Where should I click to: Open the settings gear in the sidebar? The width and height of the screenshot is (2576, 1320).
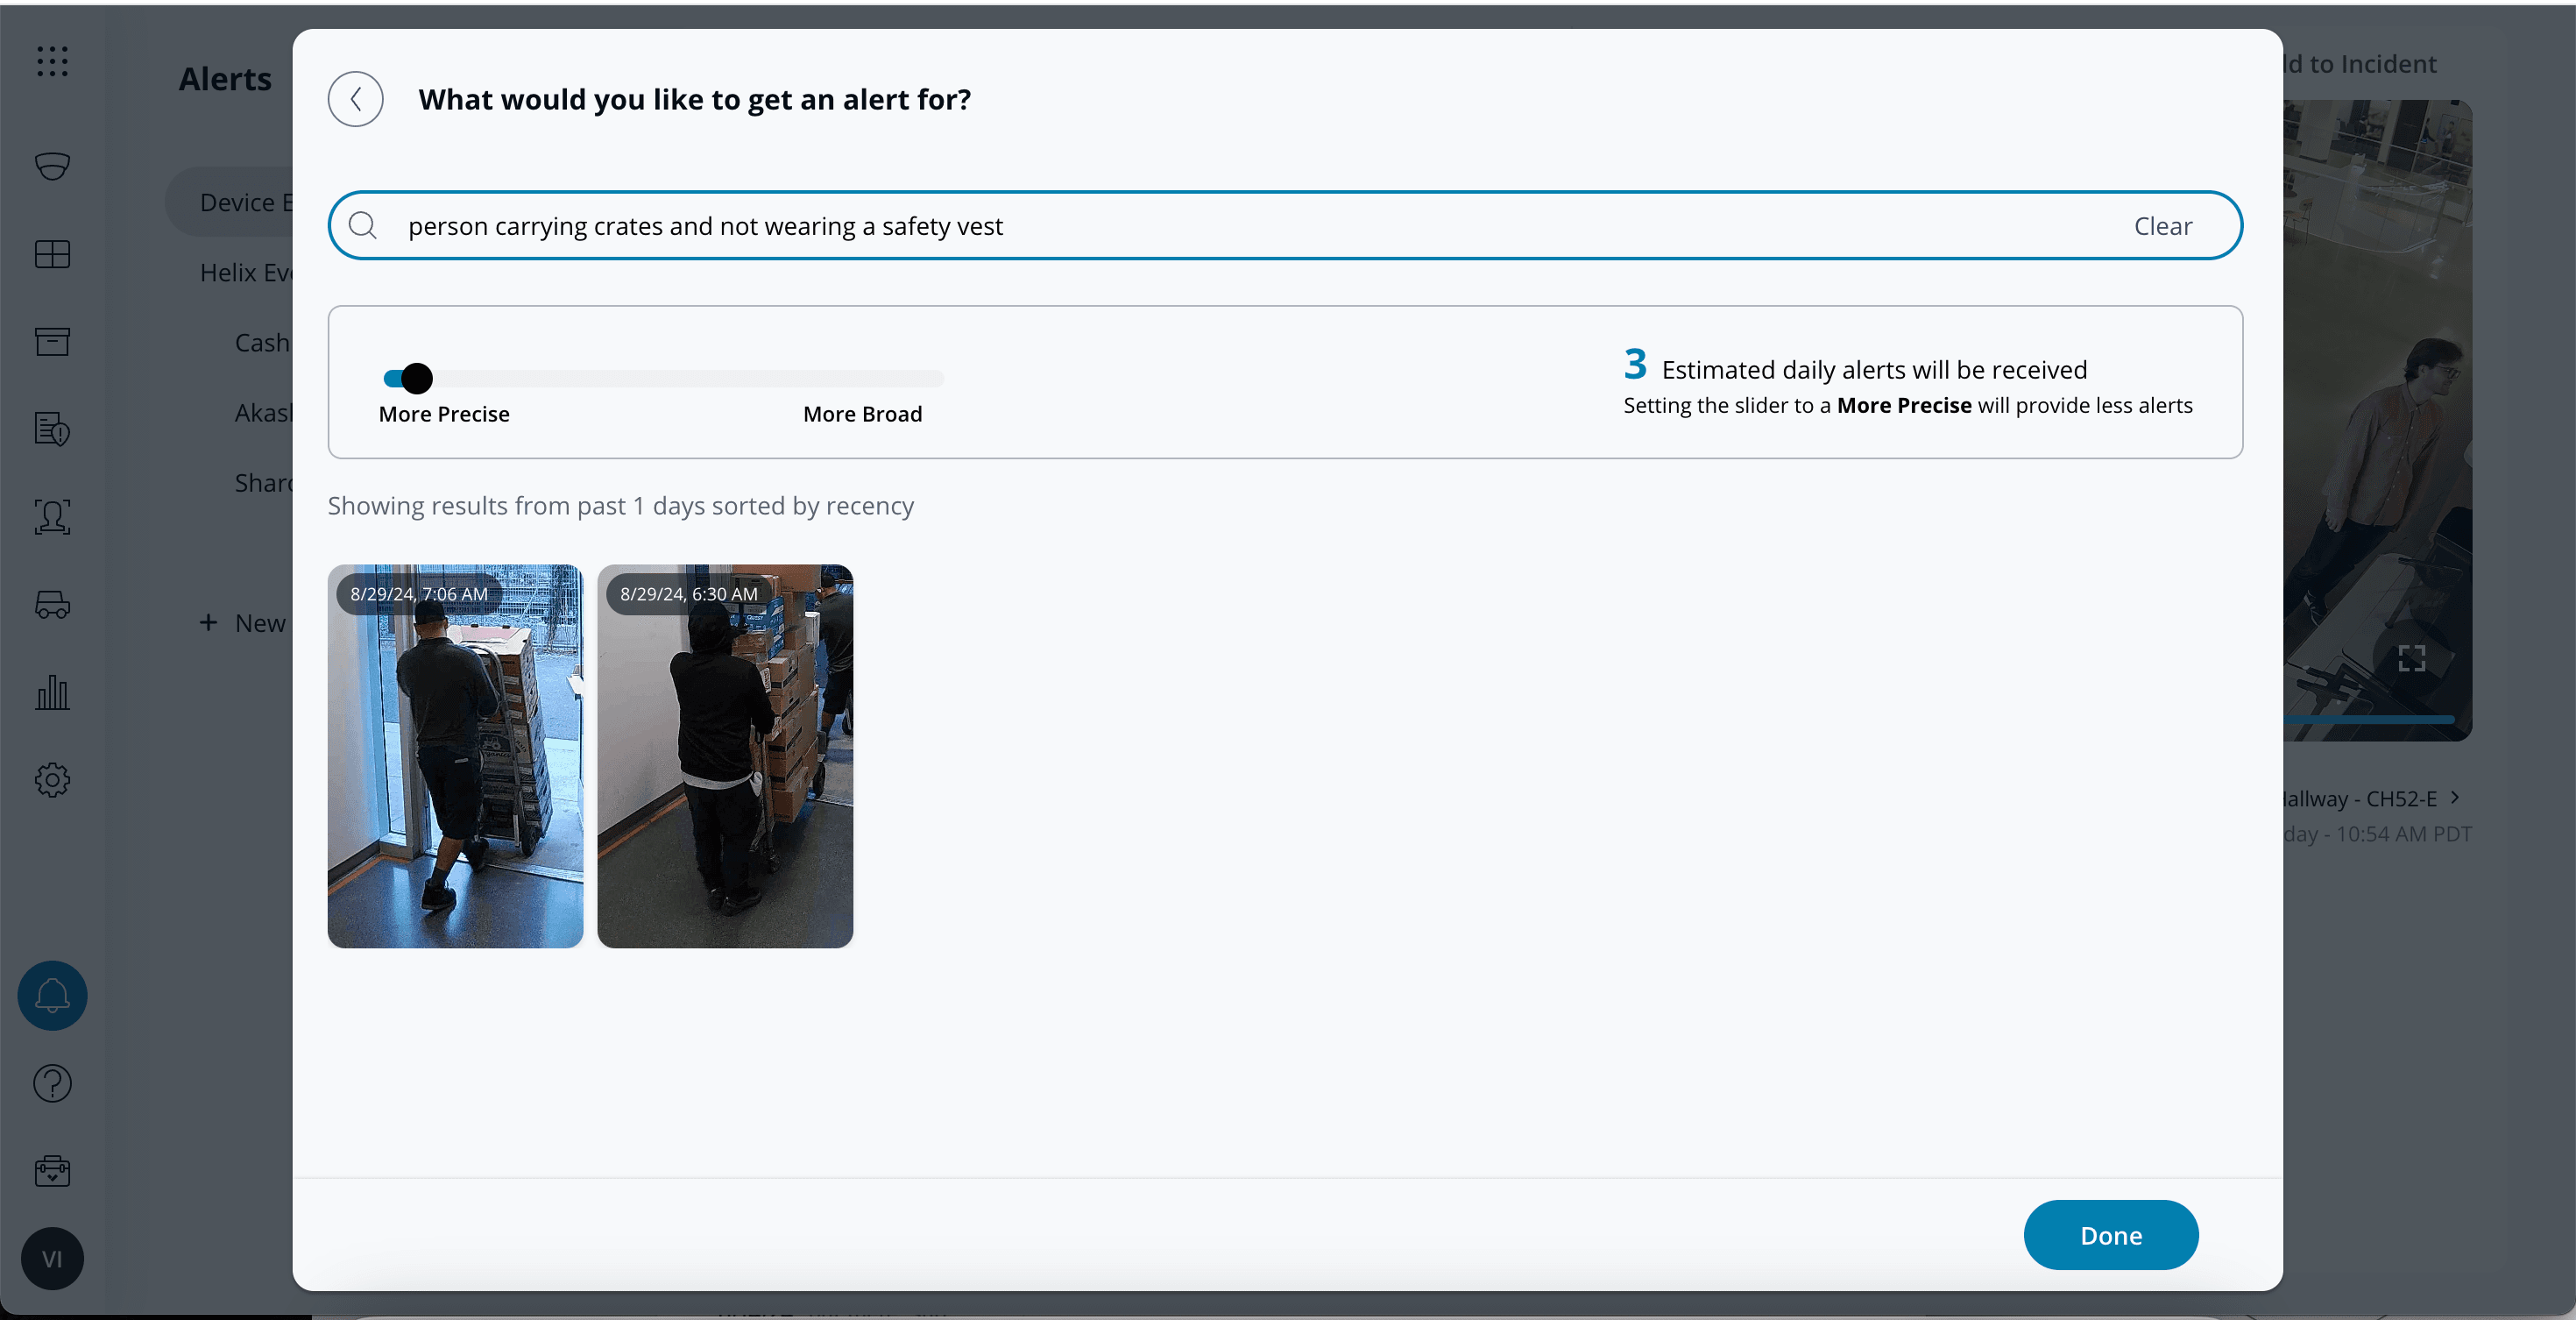(52, 781)
